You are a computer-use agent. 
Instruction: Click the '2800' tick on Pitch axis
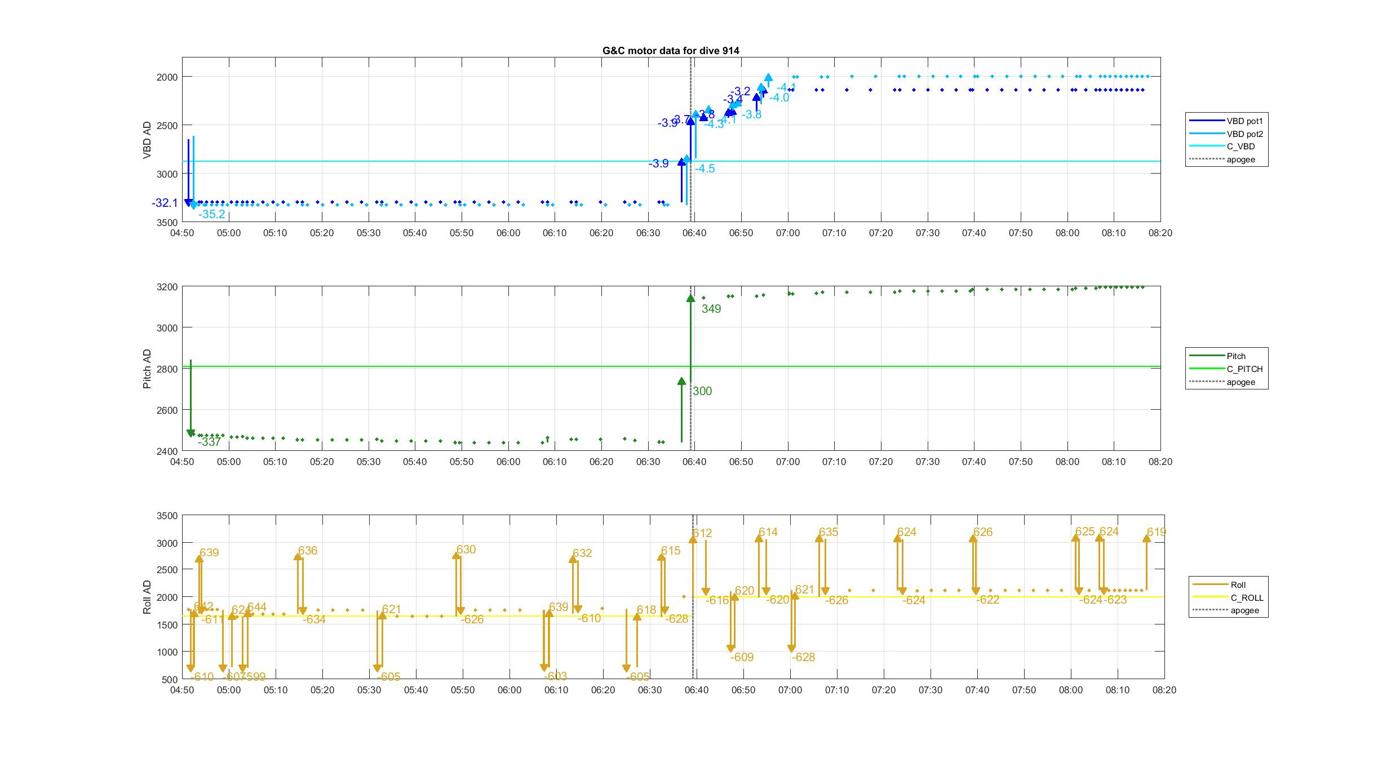point(166,369)
